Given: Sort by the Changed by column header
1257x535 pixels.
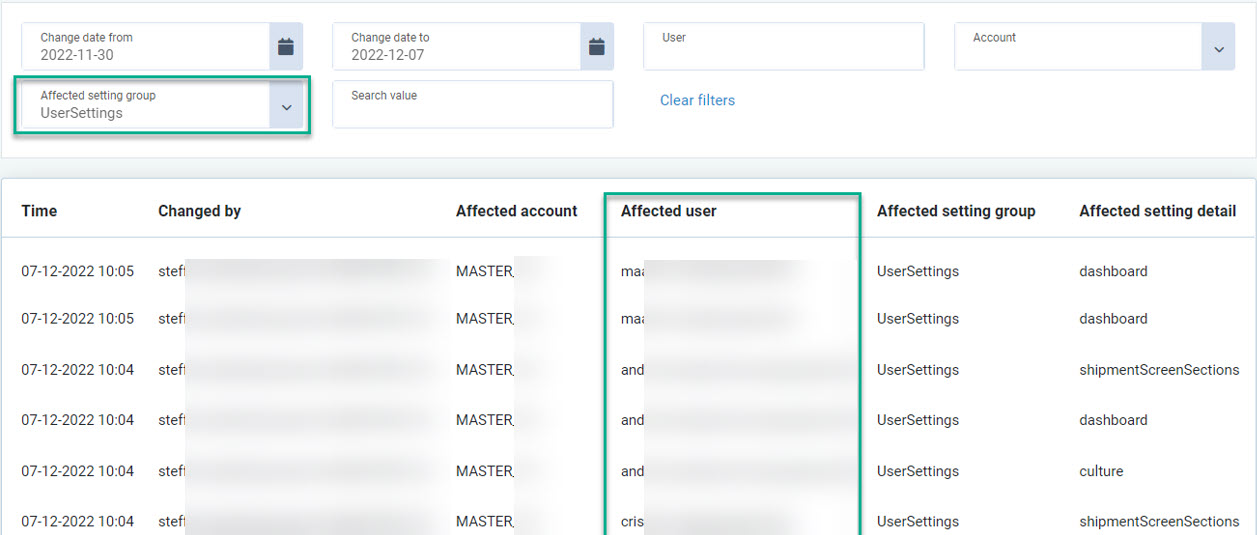Looking at the screenshot, I should (x=199, y=211).
